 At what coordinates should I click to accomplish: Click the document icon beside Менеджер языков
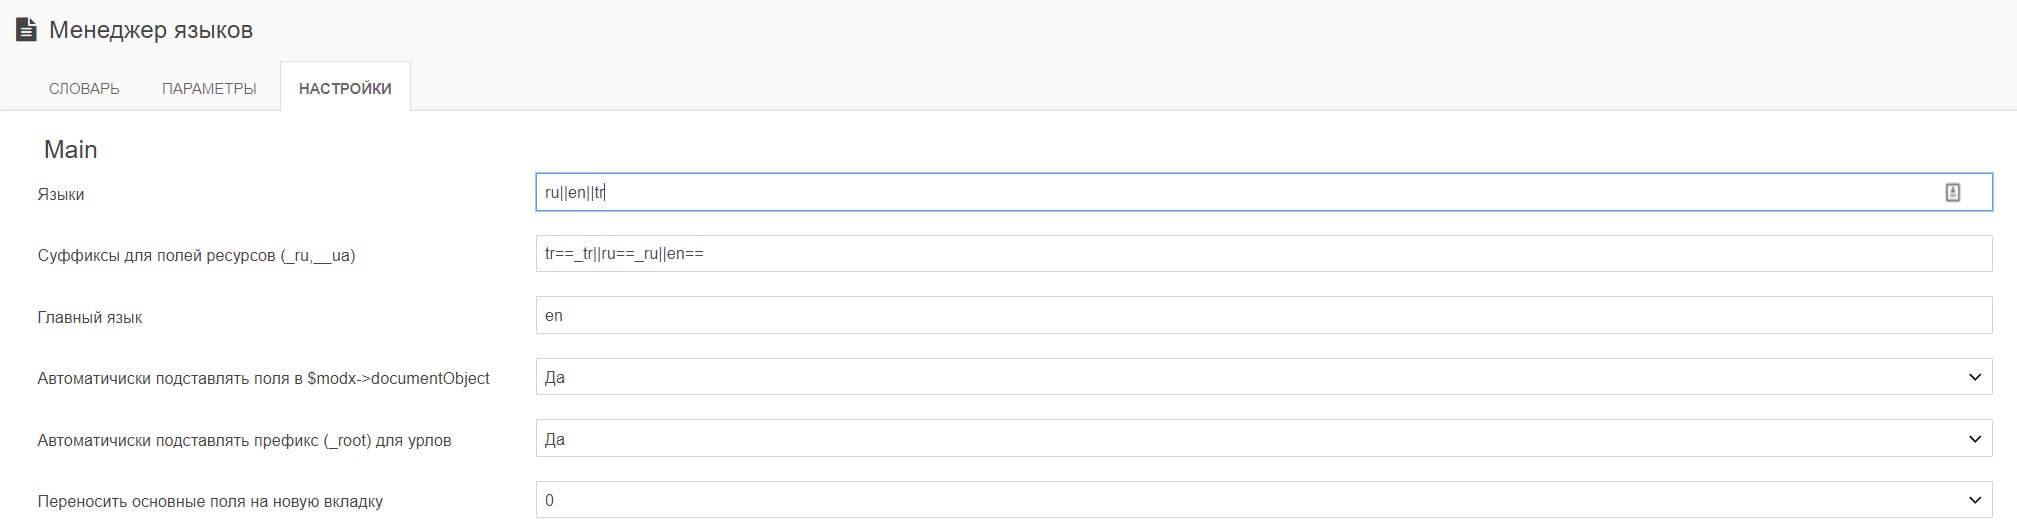26,30
